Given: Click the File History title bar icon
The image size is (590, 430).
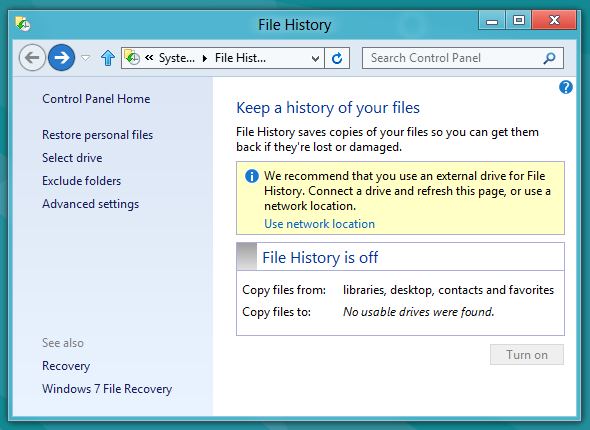Looking at the screenshot, I should pos(23,24).
